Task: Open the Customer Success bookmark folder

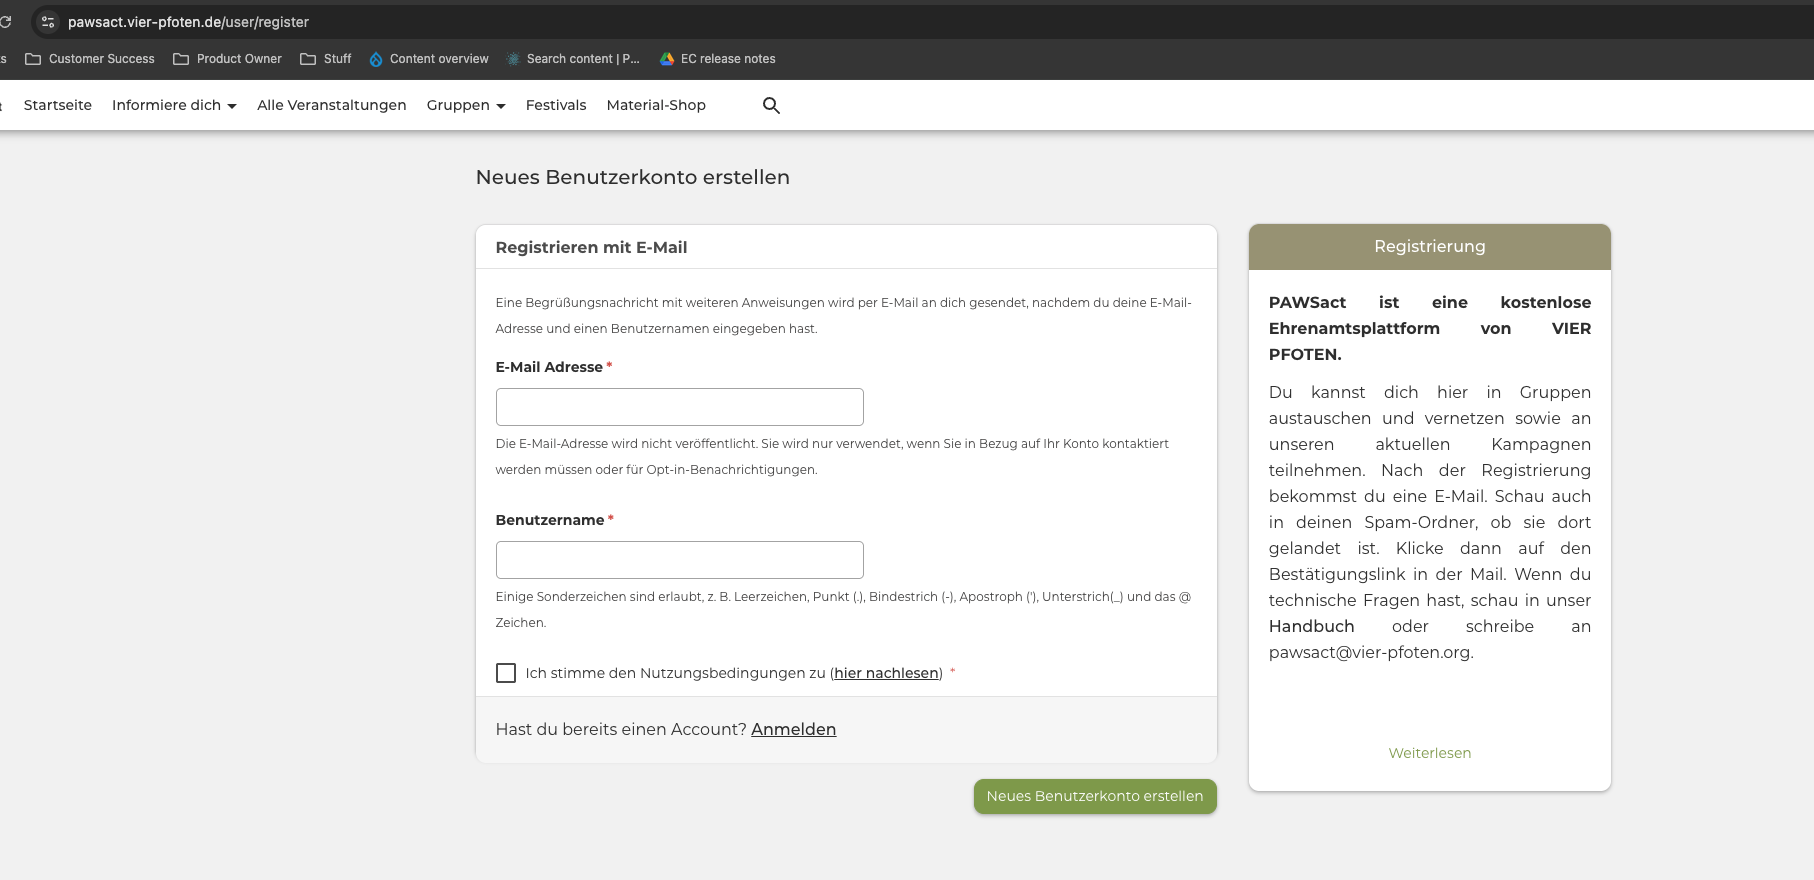Action: [90, 59]
